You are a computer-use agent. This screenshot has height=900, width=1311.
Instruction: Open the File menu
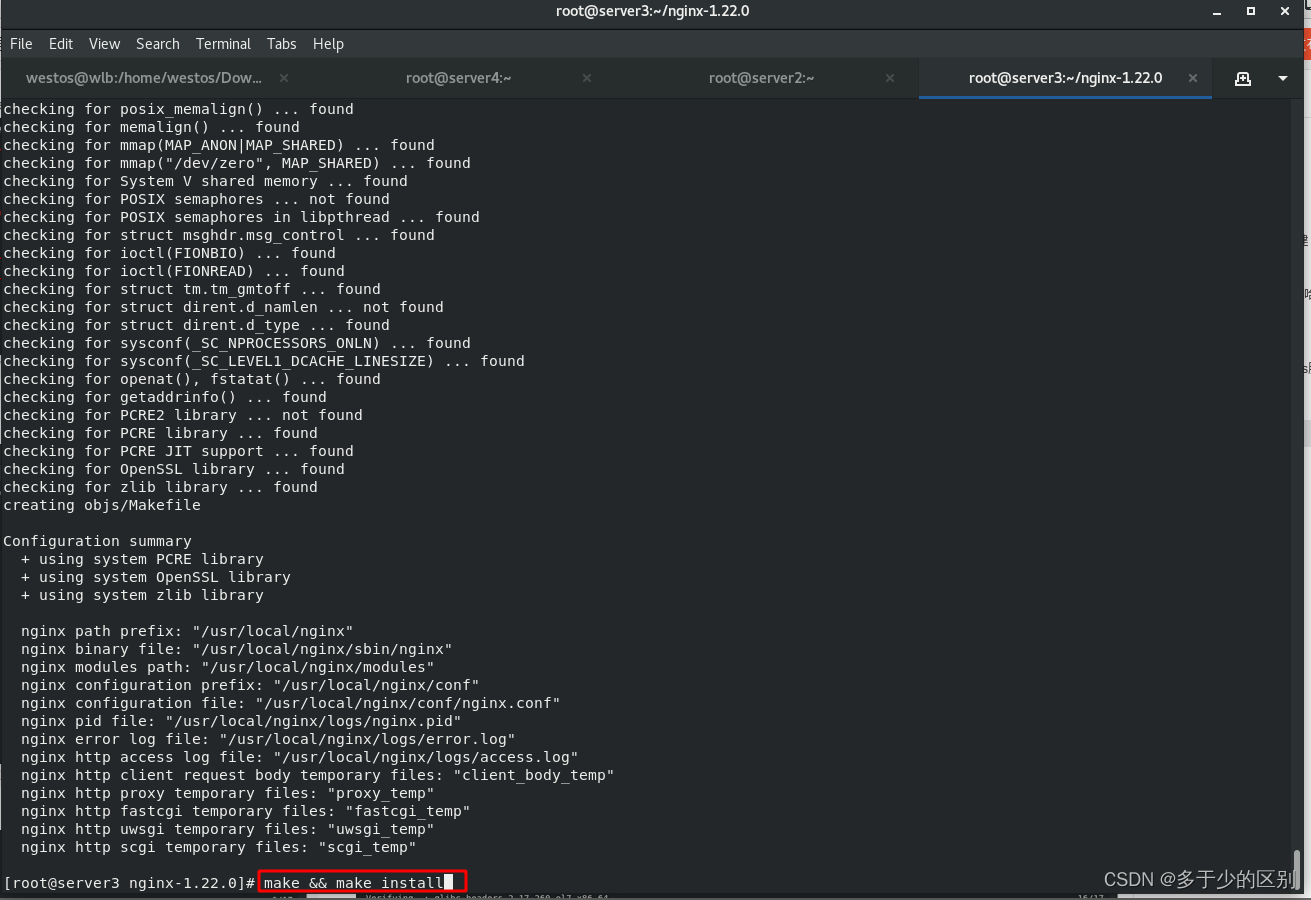[21, 44]
